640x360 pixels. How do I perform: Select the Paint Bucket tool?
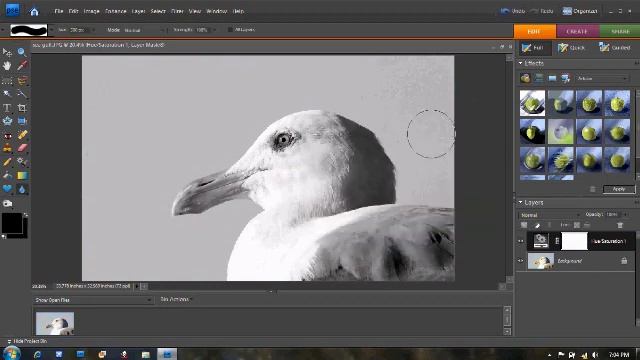(x=7, y=176)
